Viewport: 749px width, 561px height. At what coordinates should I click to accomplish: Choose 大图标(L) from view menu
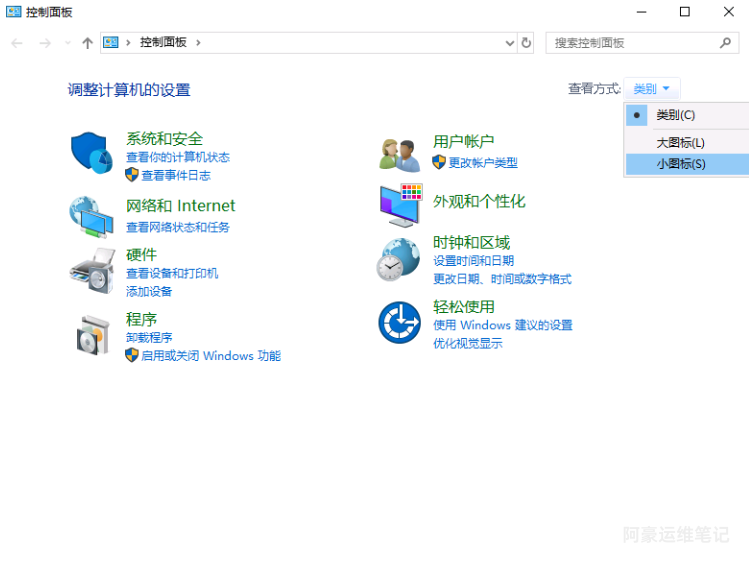(680, 143)
